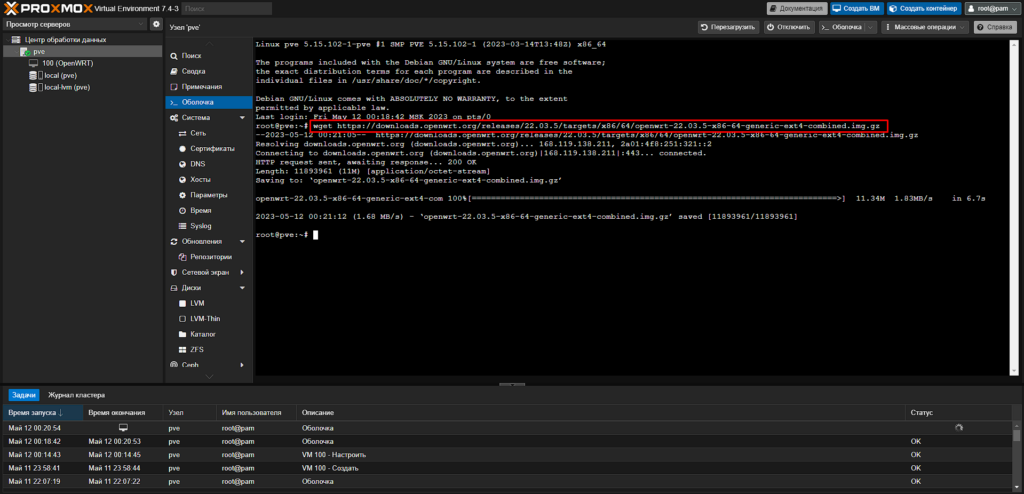Click Отключить button
1024x494 pixels.
790,27
